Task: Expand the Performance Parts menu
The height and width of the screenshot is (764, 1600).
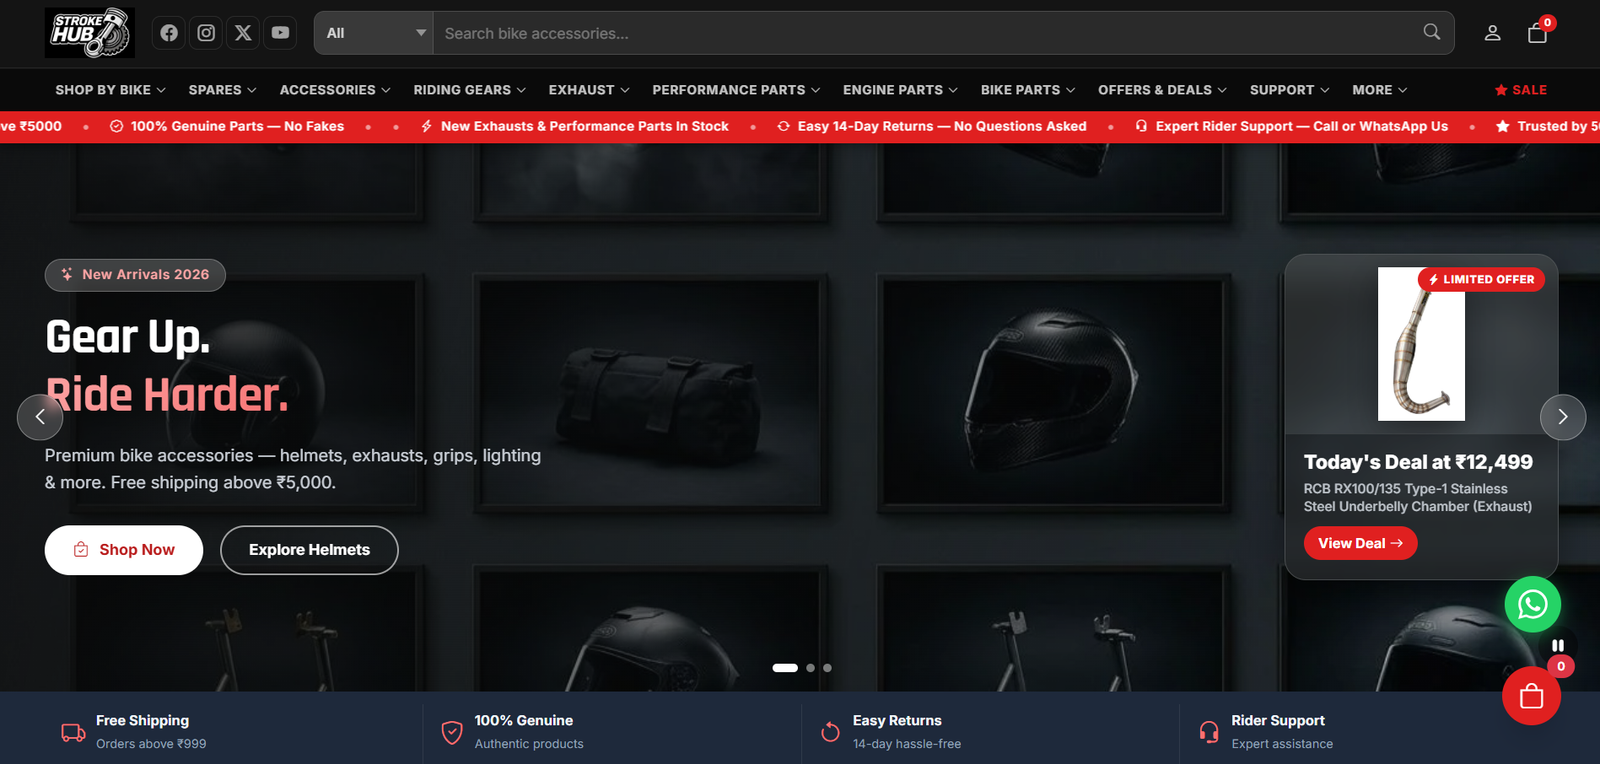Action: coord(736,90)
